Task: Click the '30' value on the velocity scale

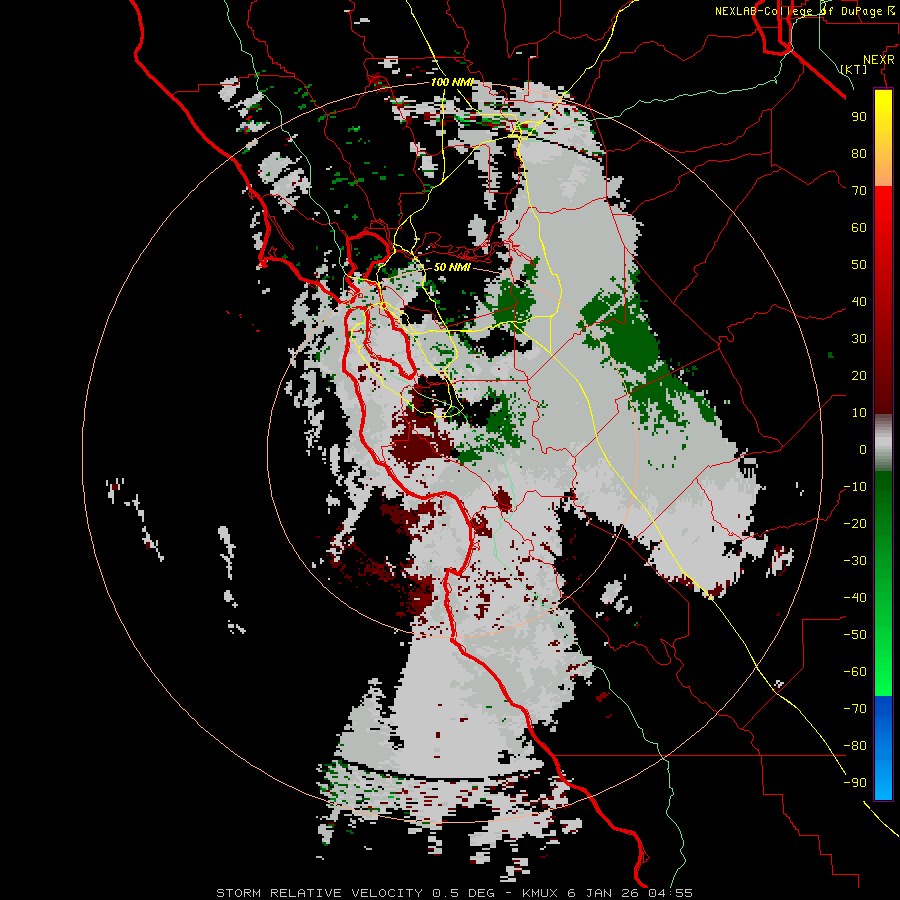Action: tap(859, 339)
